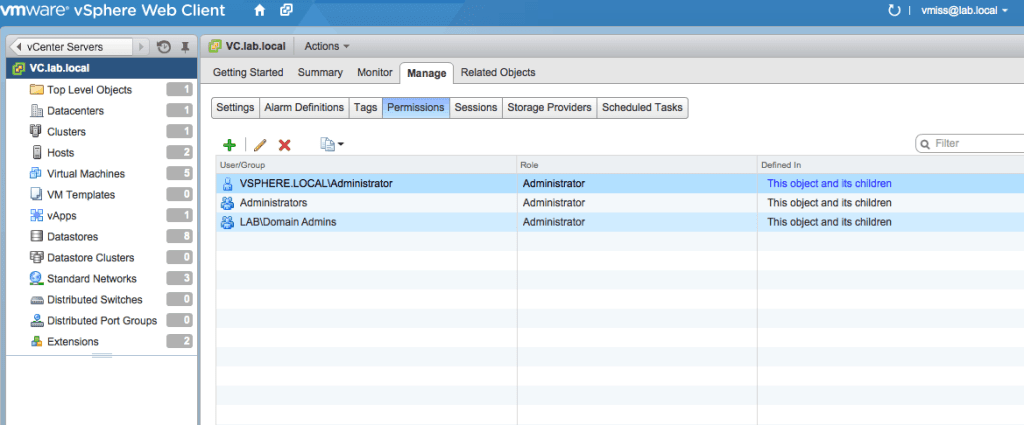Go back to vCenter Servers
The height and width of the screenshot is (425, 1024).
[x=72, y=47]
